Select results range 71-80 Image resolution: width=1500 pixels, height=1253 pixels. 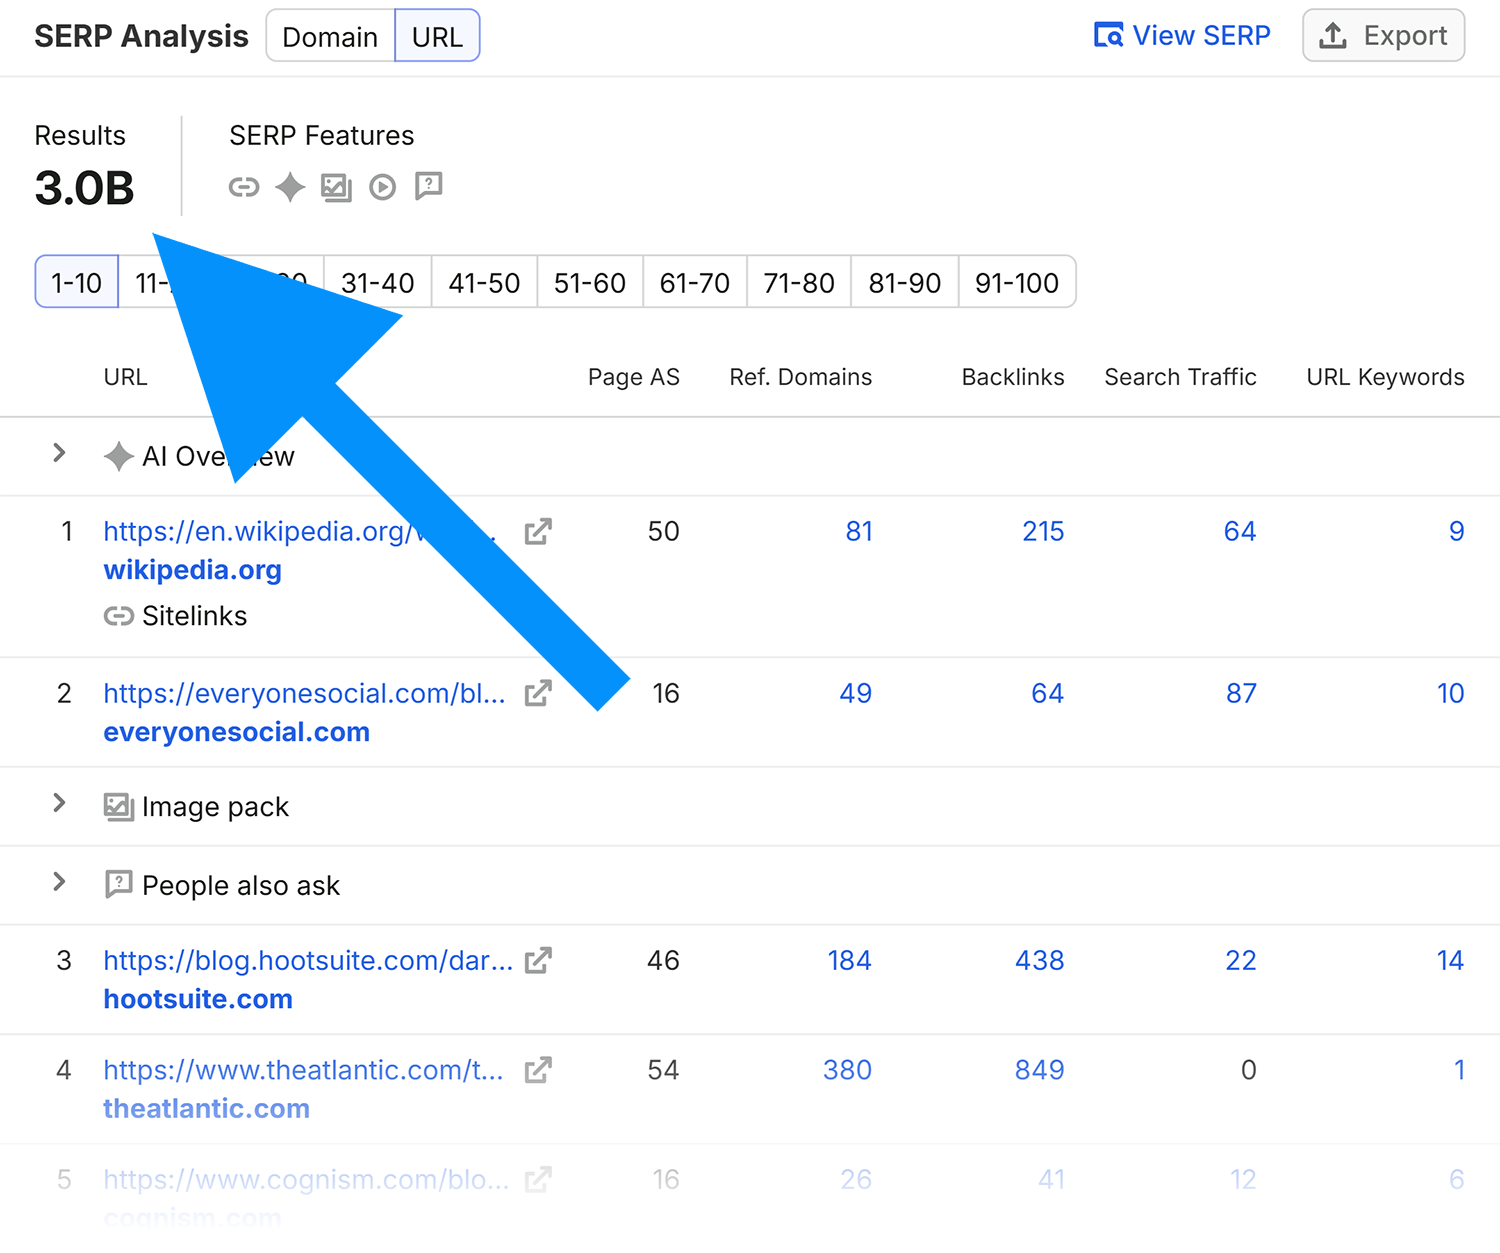point(799,282)
